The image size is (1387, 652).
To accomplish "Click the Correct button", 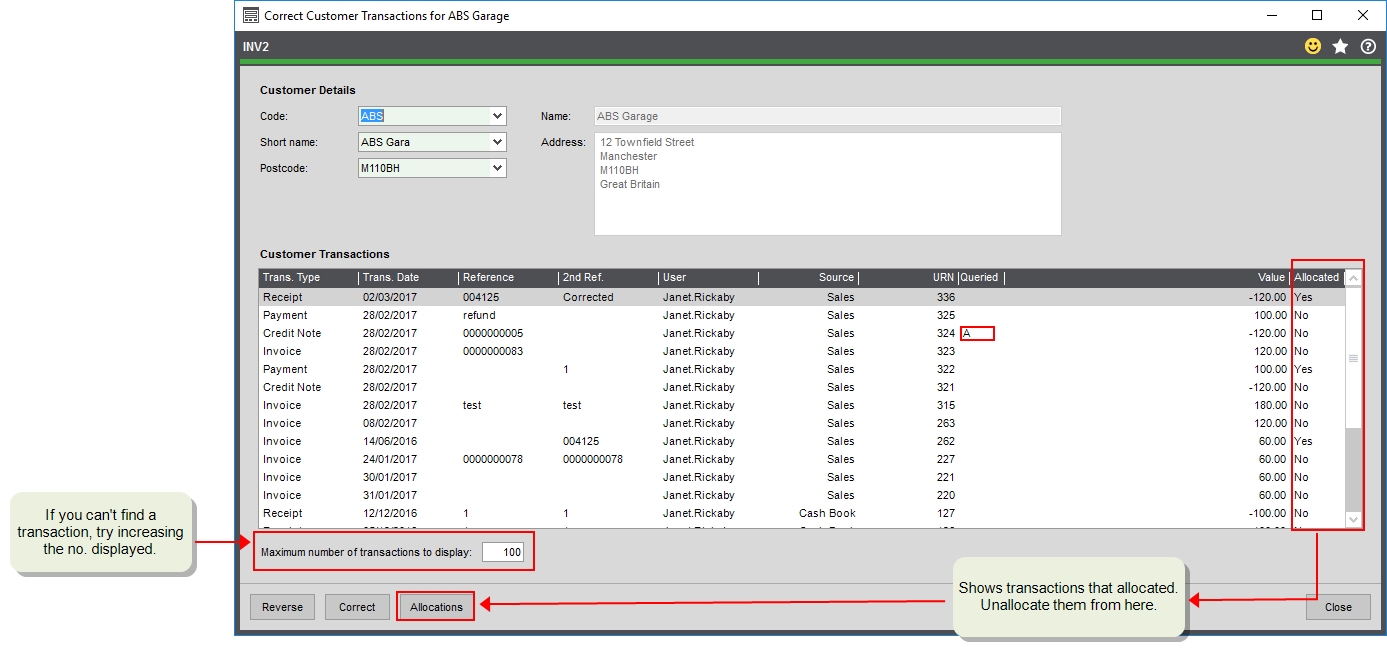I will pyautogui.click(x=357, y=606).
